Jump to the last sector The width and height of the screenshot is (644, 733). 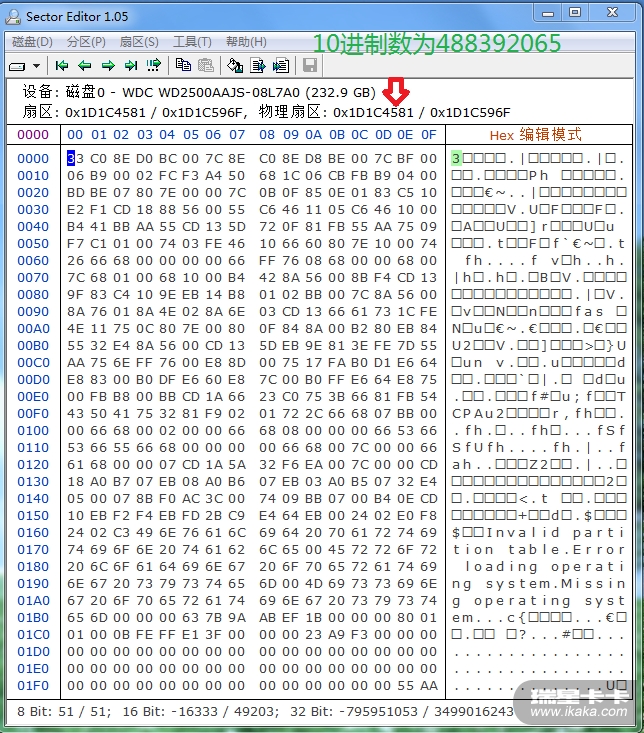tap(131, 65)
